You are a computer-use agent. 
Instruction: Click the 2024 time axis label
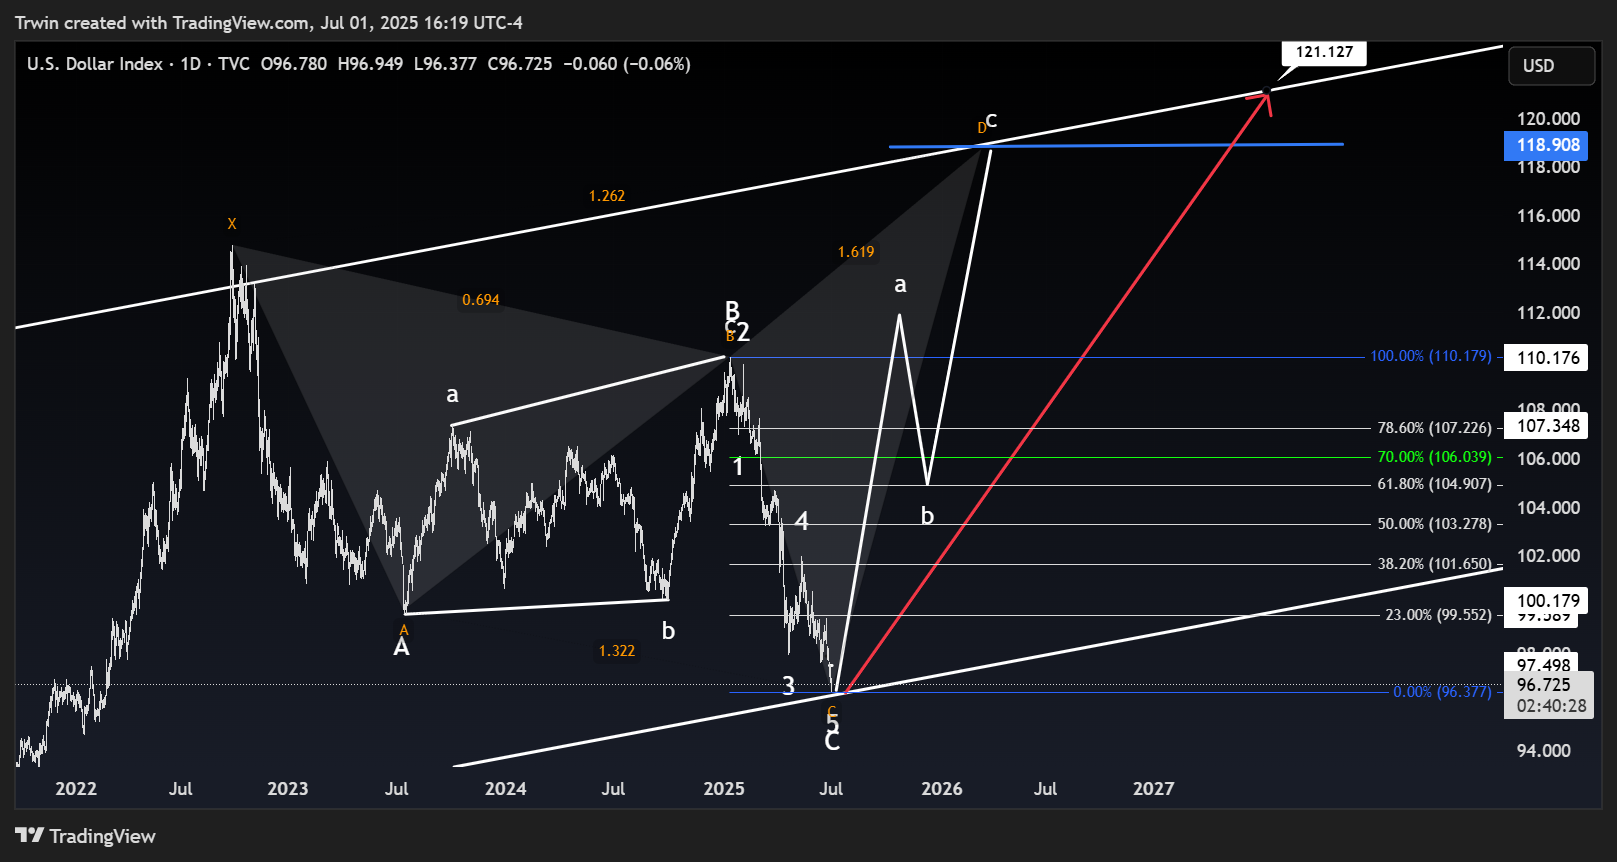[x=505, y=789]
